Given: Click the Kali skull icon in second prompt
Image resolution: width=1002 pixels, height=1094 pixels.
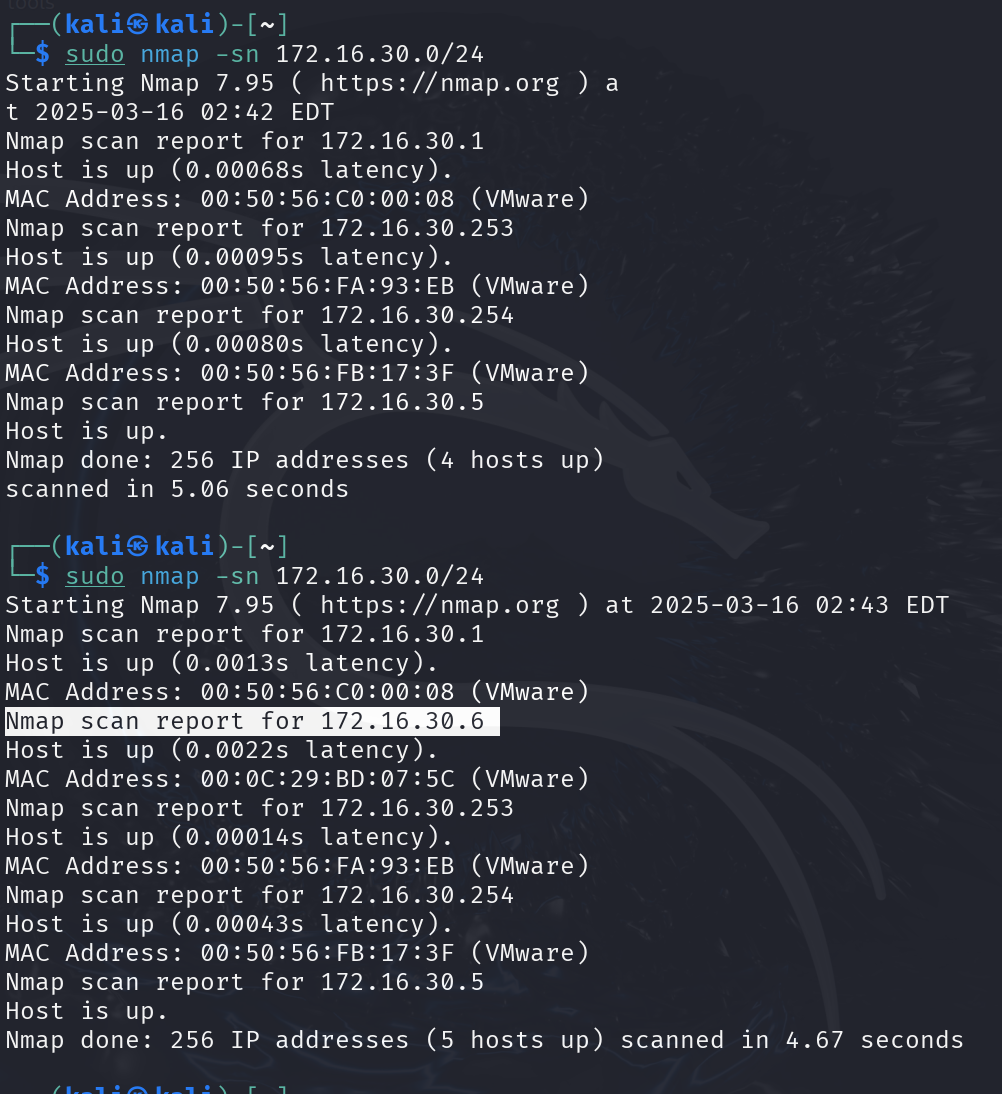Looking at the screenshot, I should pos(137,546).
